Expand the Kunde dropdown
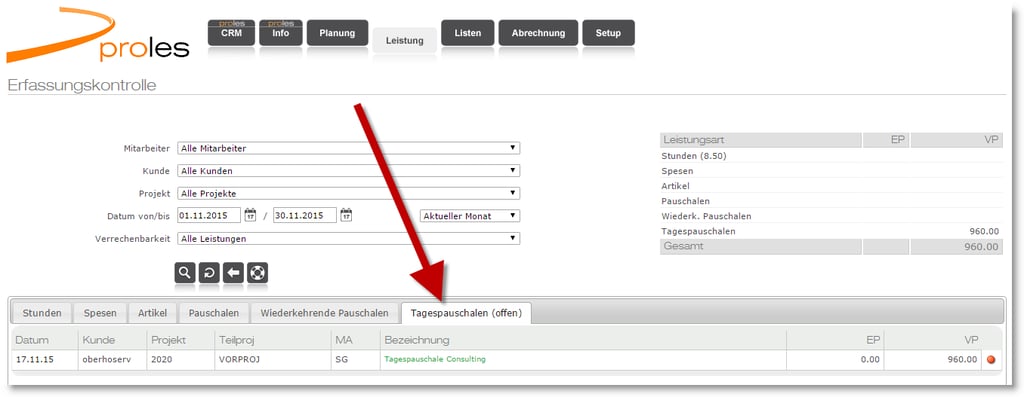Screen dimensions: 1024x397 [349, 171]
